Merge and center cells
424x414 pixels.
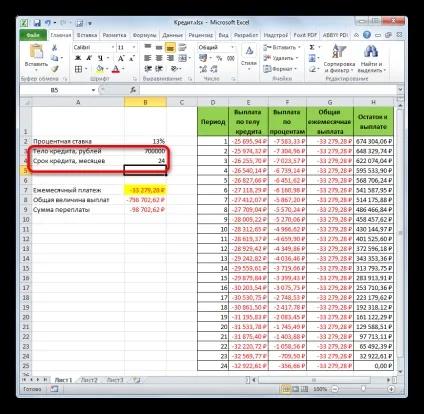183,58
